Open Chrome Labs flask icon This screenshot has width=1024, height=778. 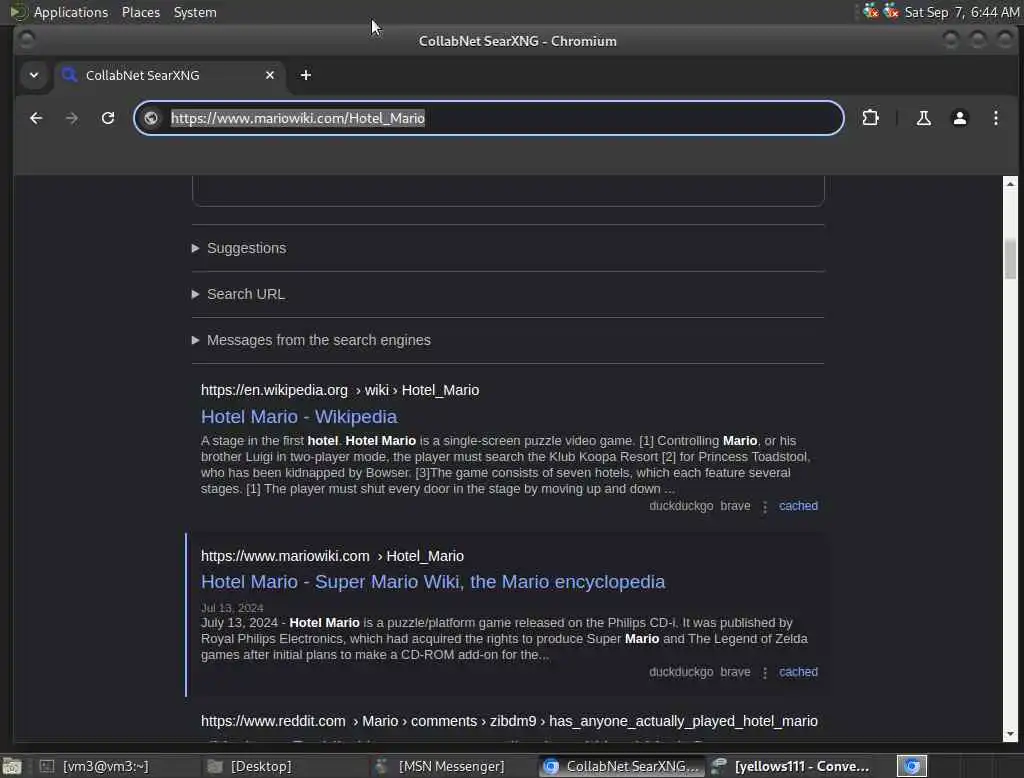(x=923, y=118)
